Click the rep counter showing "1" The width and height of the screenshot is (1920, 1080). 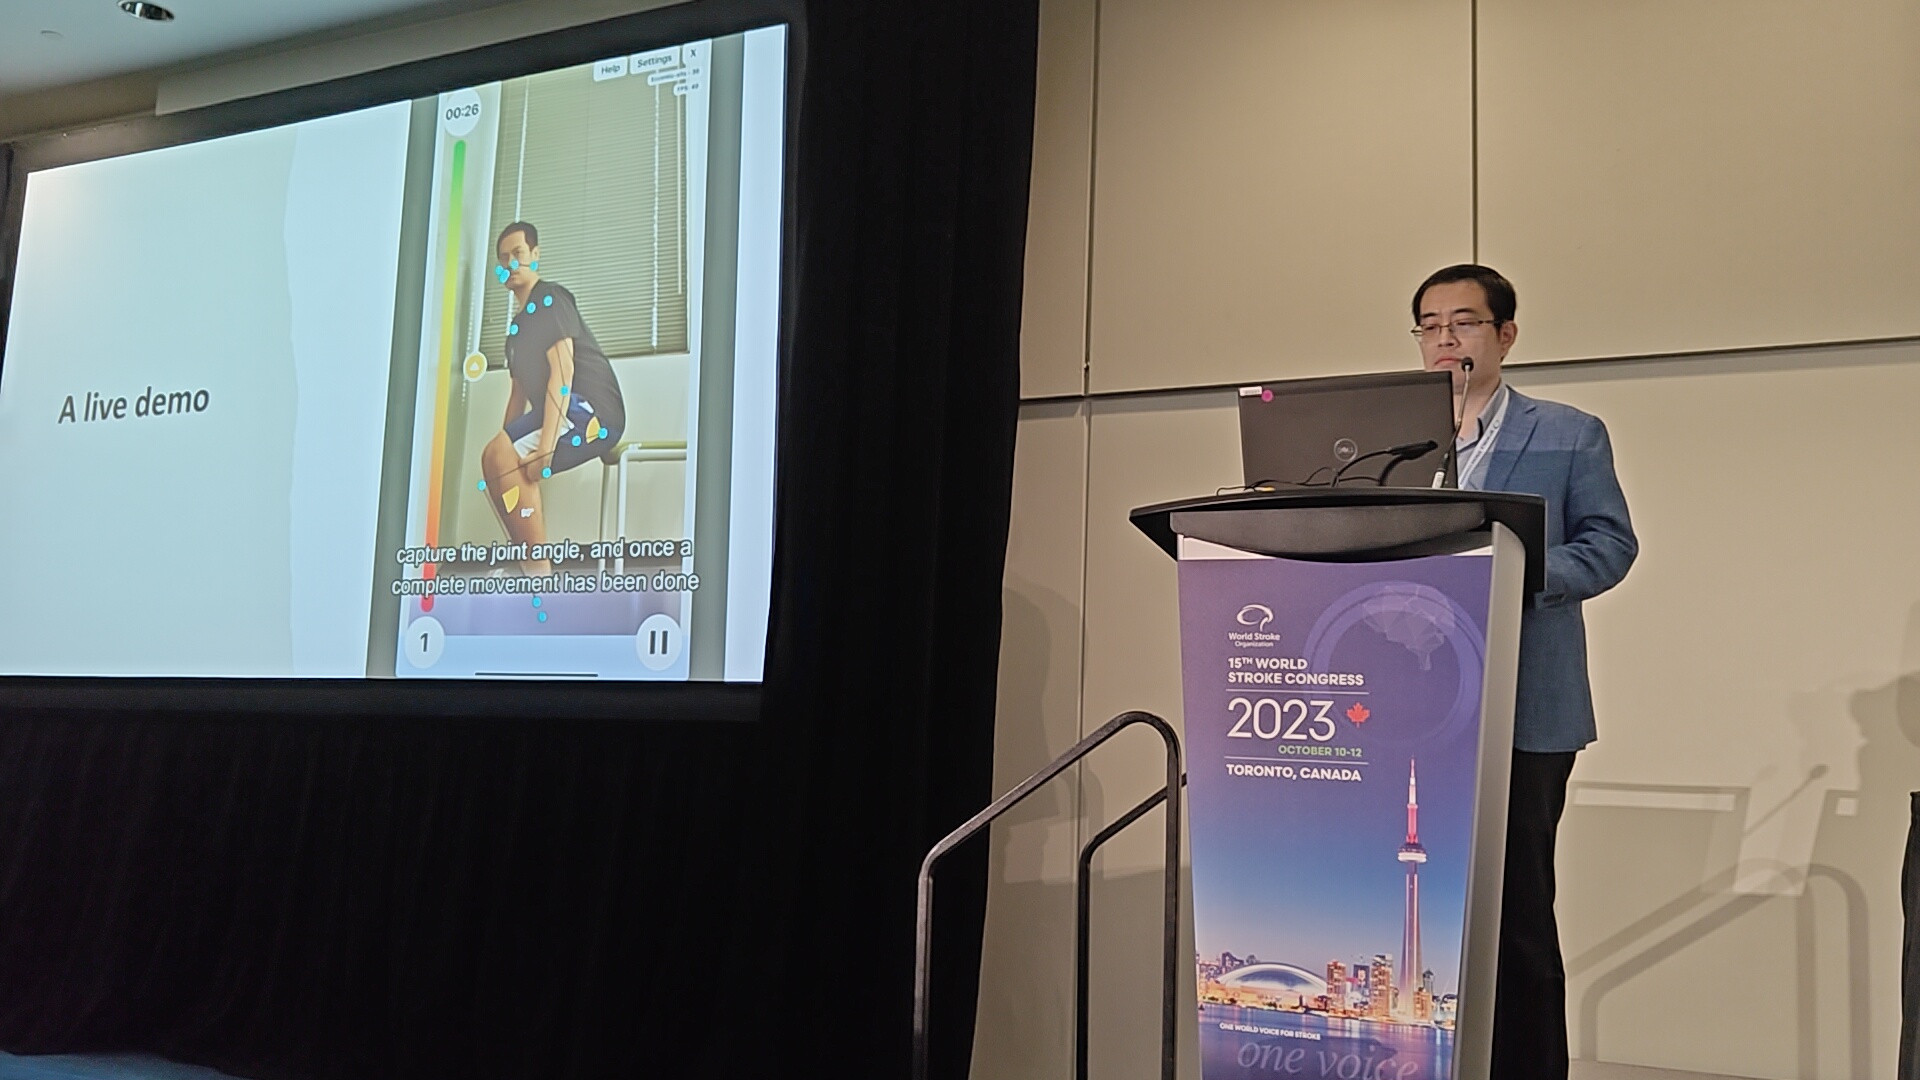point(425,641)
